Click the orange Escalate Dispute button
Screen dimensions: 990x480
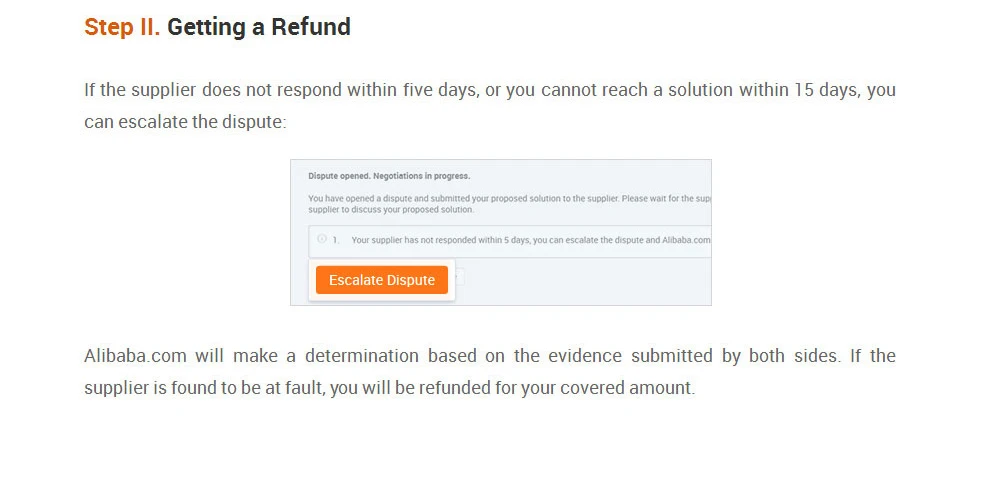click(381, 280)
